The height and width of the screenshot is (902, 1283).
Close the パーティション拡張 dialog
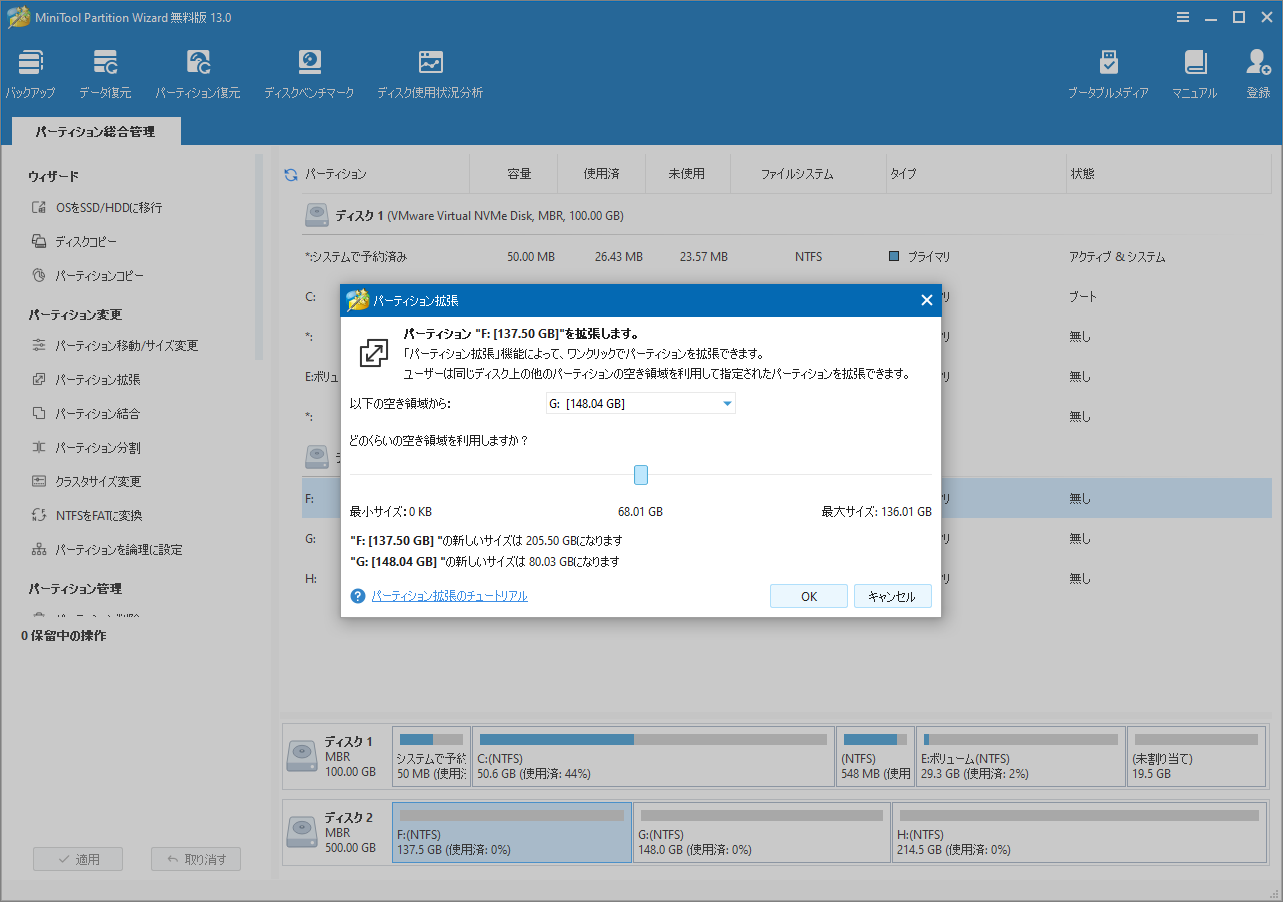point(926,300)
